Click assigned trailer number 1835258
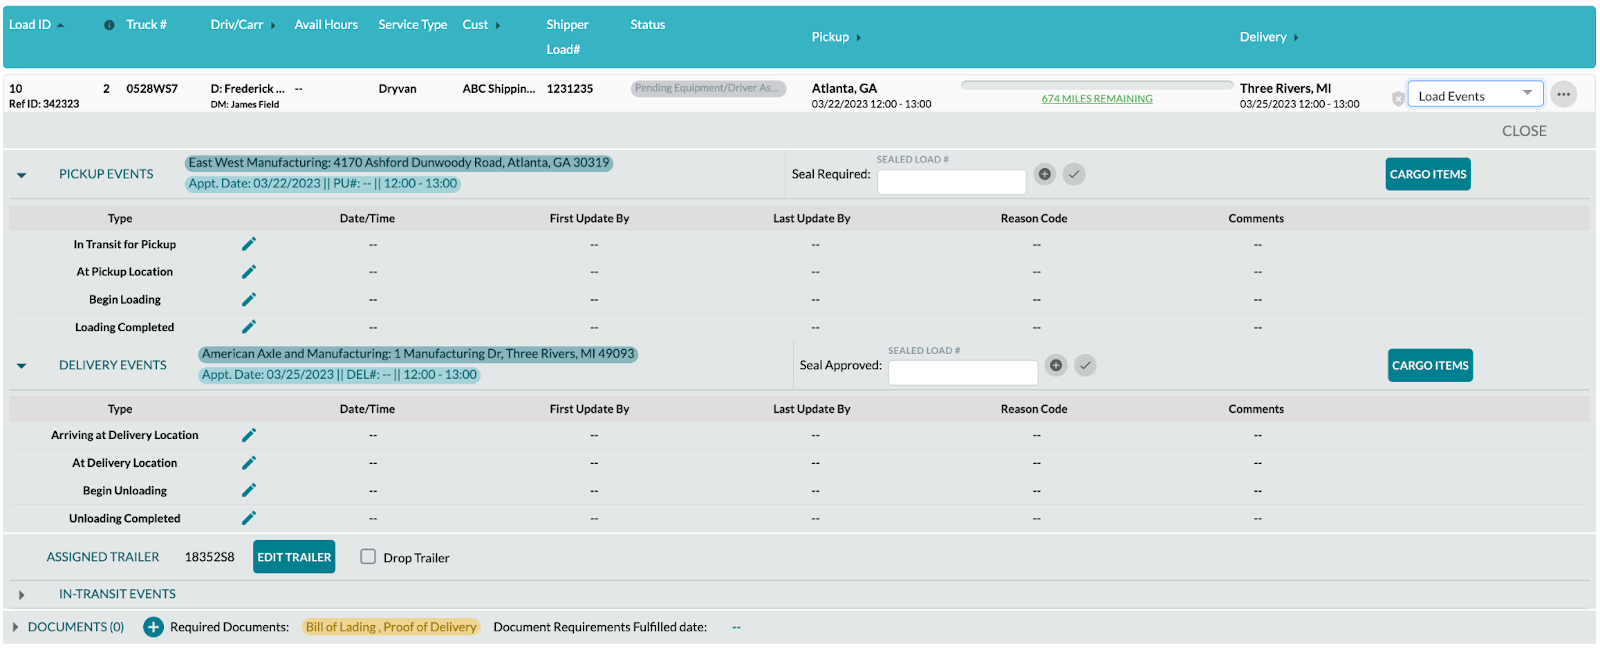The image size is (1600, 650). pyautogui.click(x=209, y=557)
